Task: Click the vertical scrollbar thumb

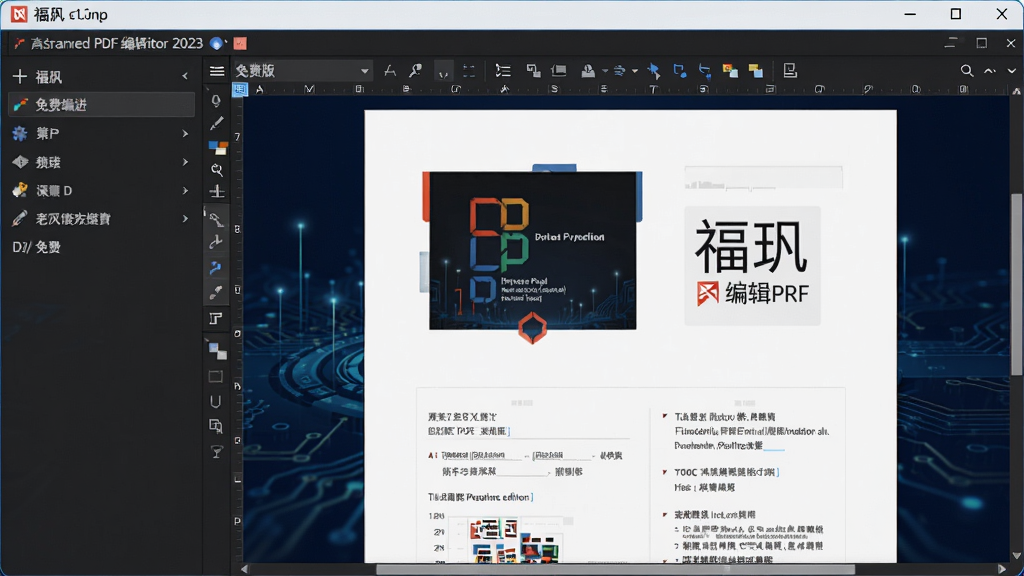Action: pos(1017,284)
